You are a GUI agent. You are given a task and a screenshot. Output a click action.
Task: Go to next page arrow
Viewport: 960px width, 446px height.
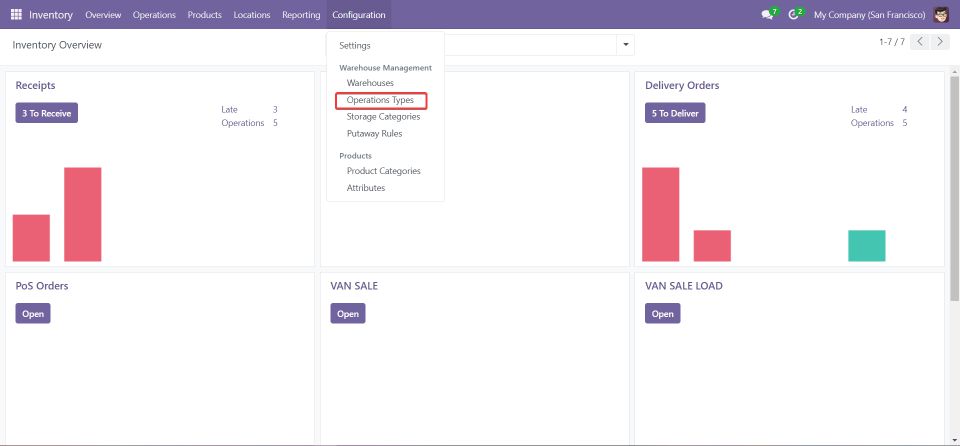tap(942, 42)
